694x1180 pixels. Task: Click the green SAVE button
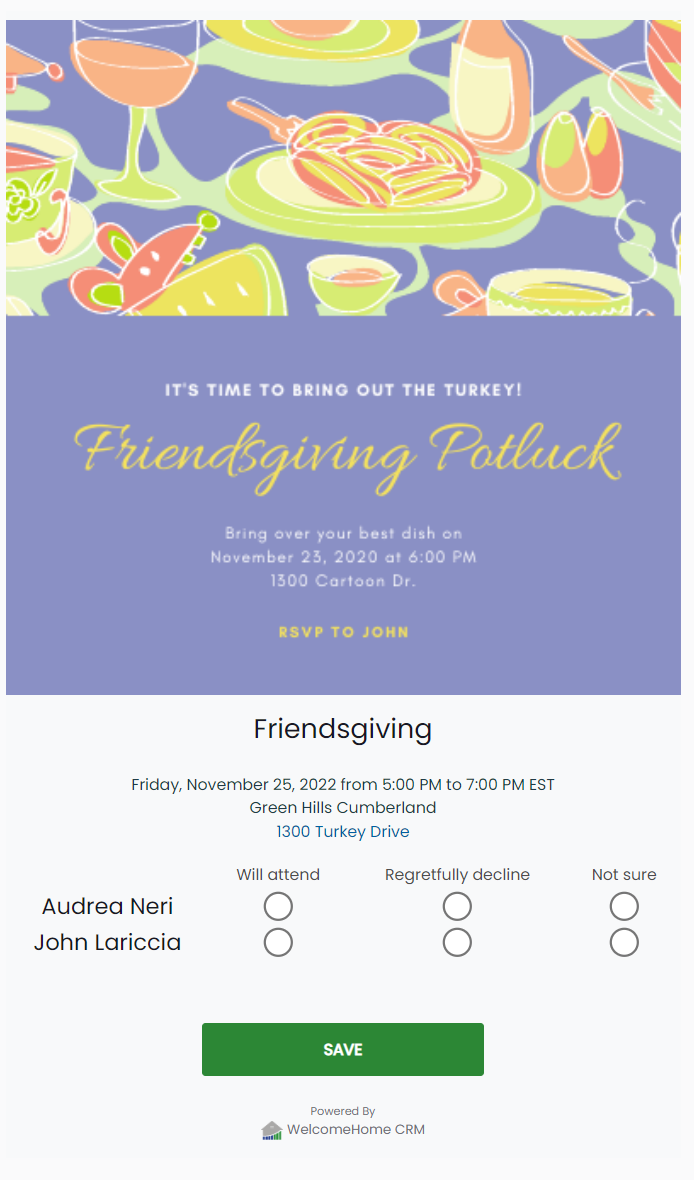[342, 1049]
